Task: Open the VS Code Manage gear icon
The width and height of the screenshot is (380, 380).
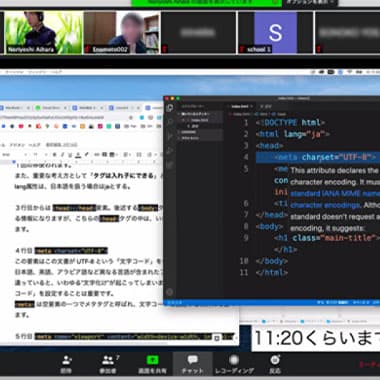Action: (170, 292)
